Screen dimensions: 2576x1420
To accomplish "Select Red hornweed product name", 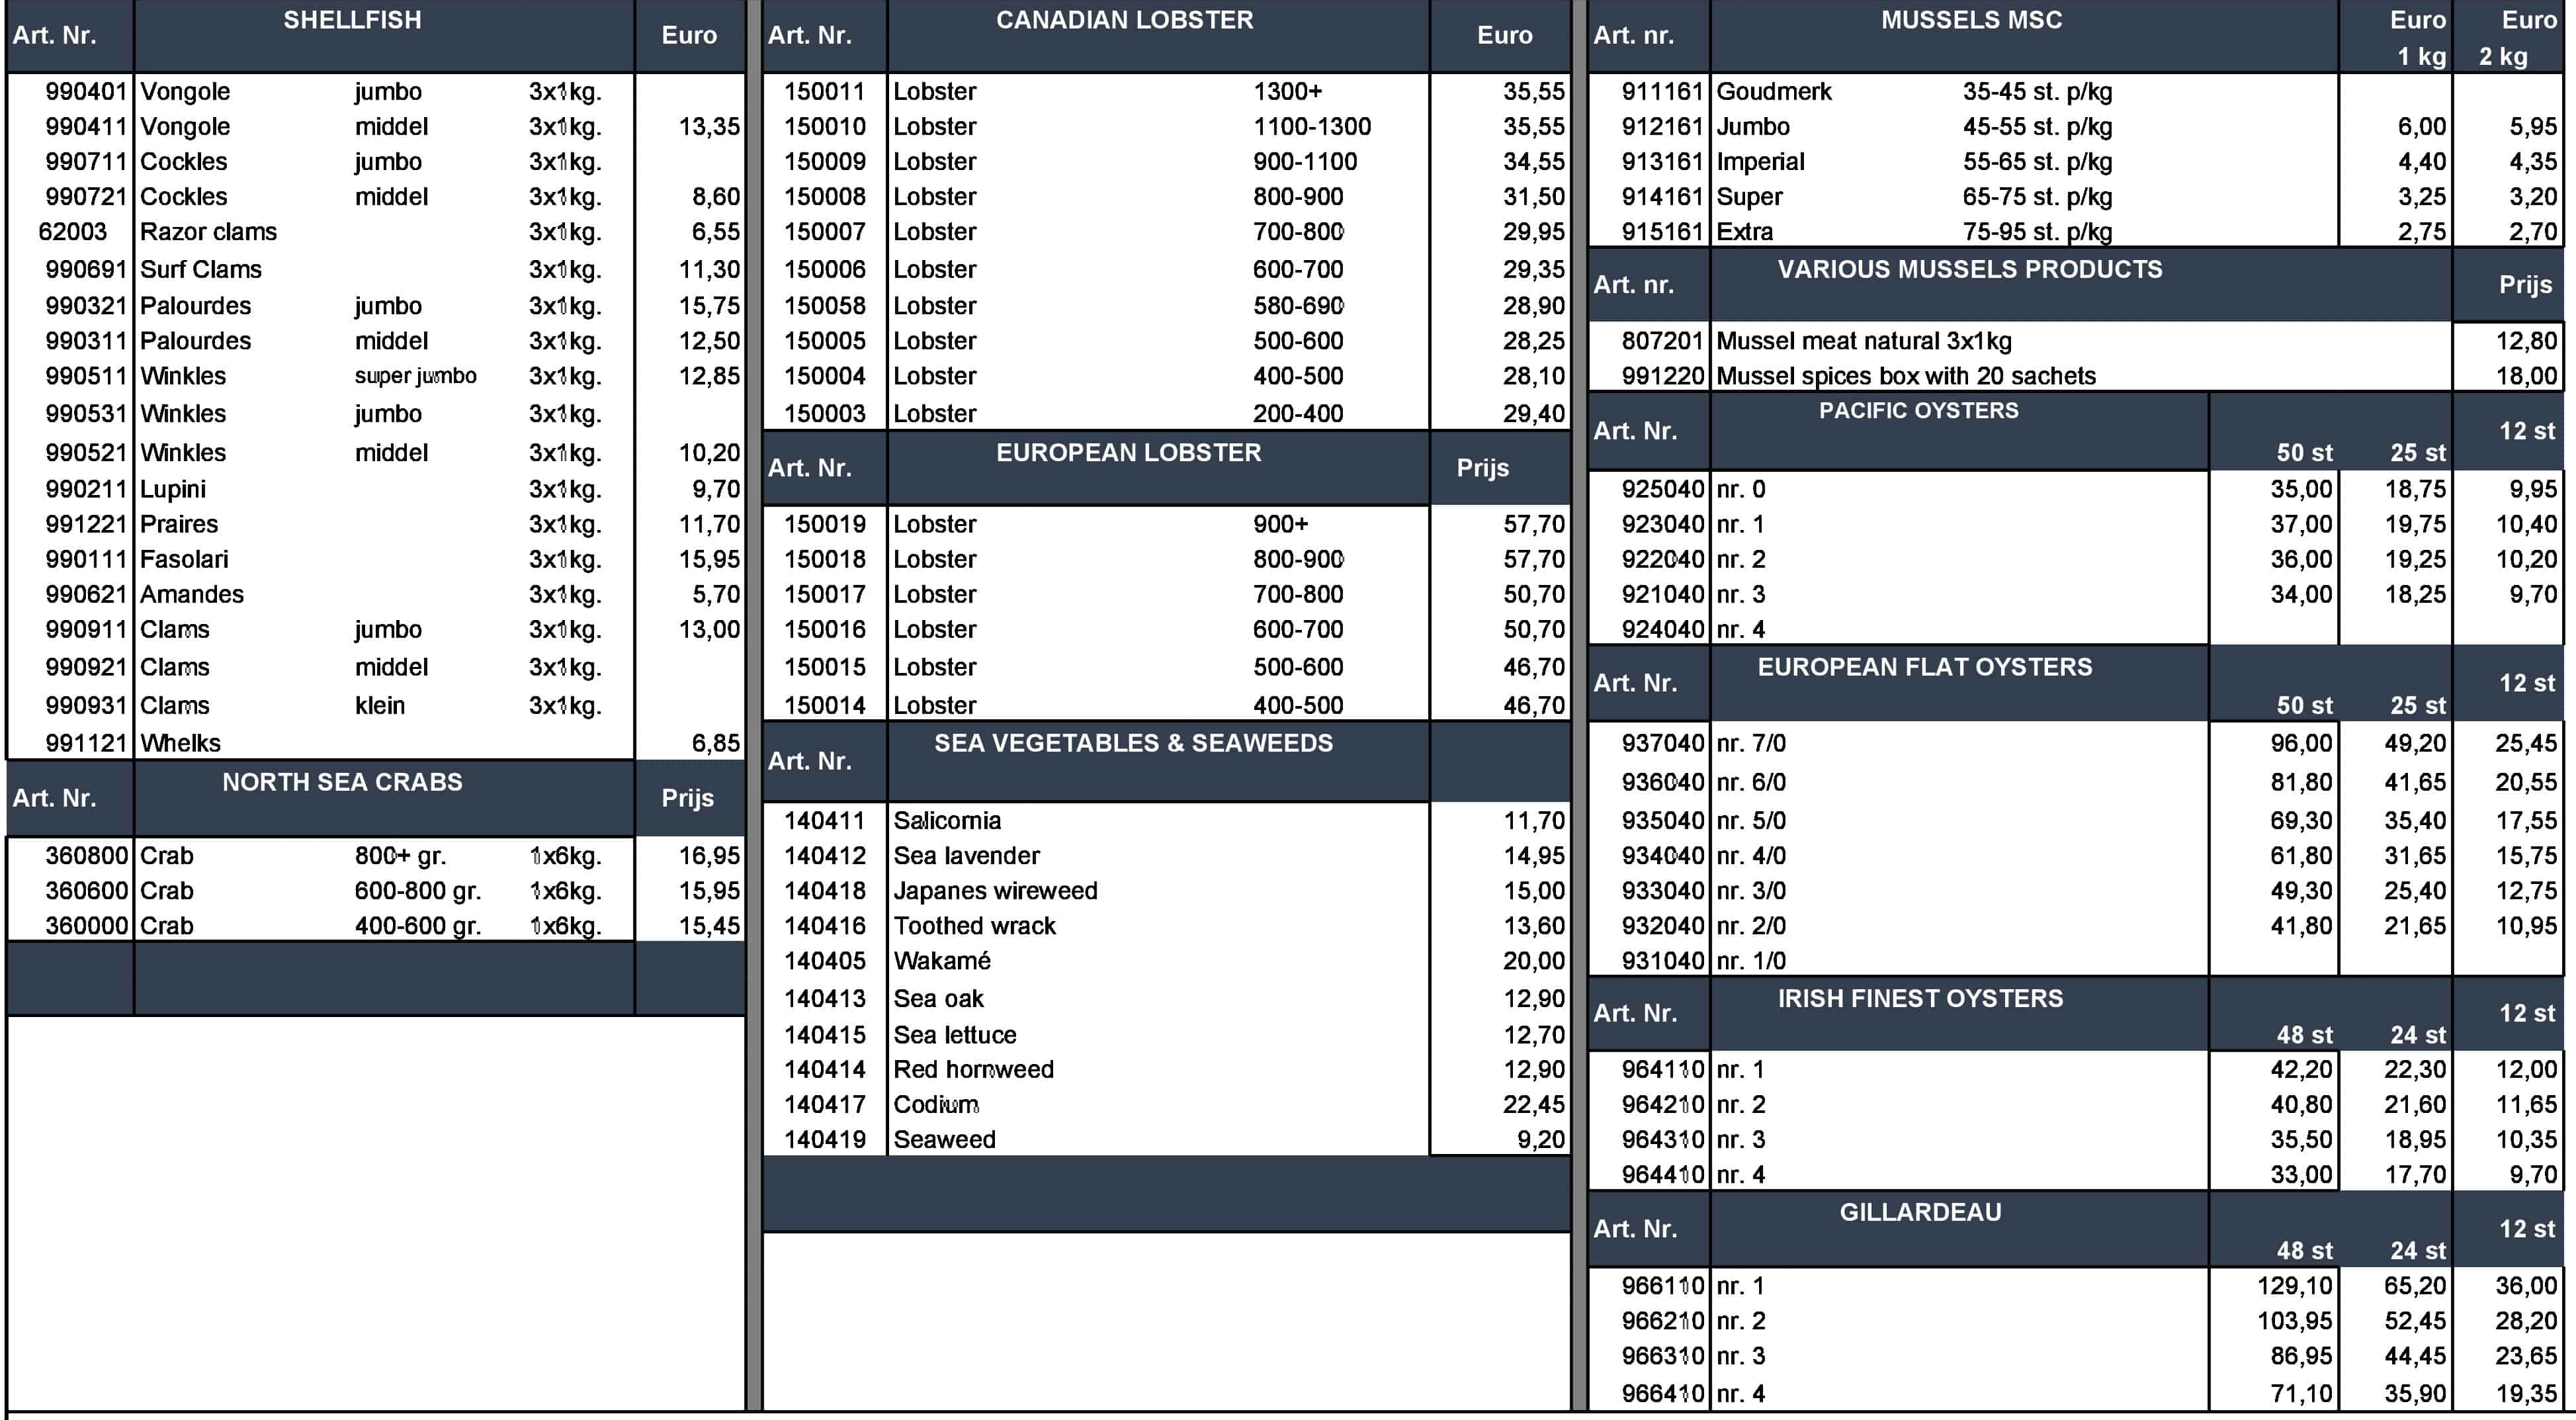I will tap(973, 1070).
